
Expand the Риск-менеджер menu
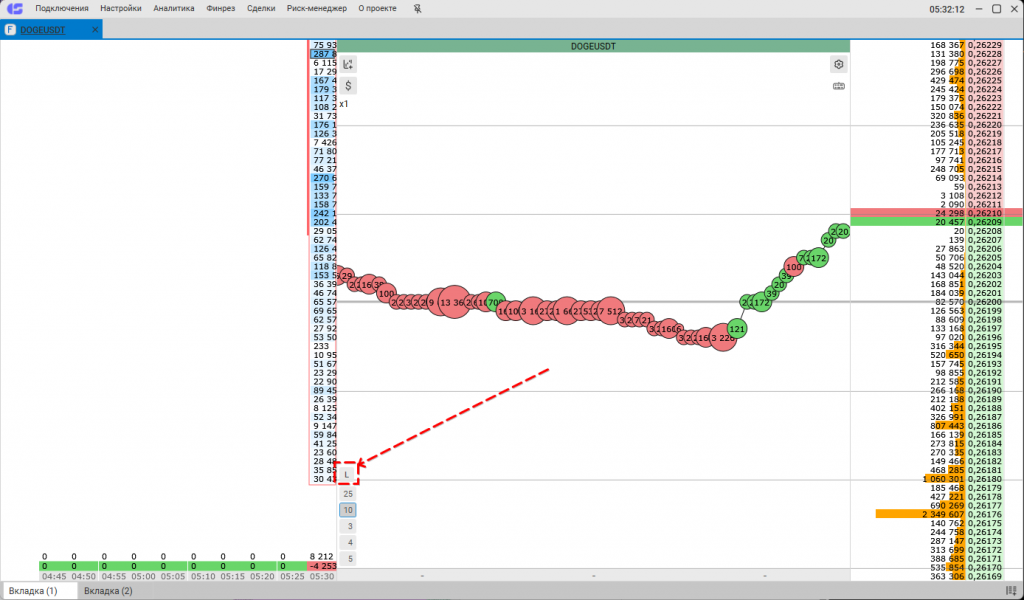(316, 9)
